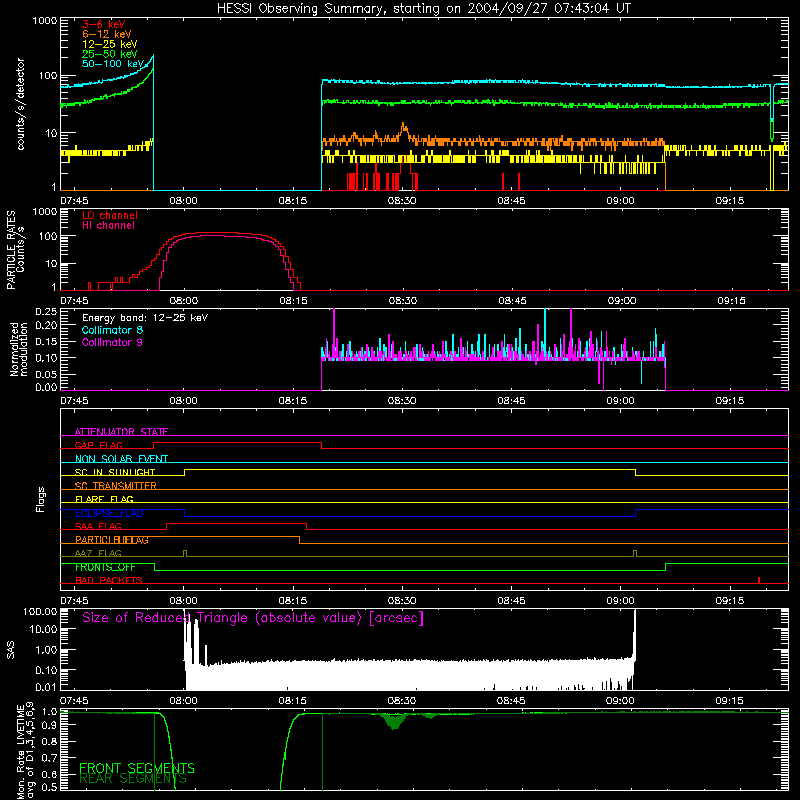Click the 08:45 tick in the Flags panel
This screenshot has width=800, height=800.
[x=511, y=601]
